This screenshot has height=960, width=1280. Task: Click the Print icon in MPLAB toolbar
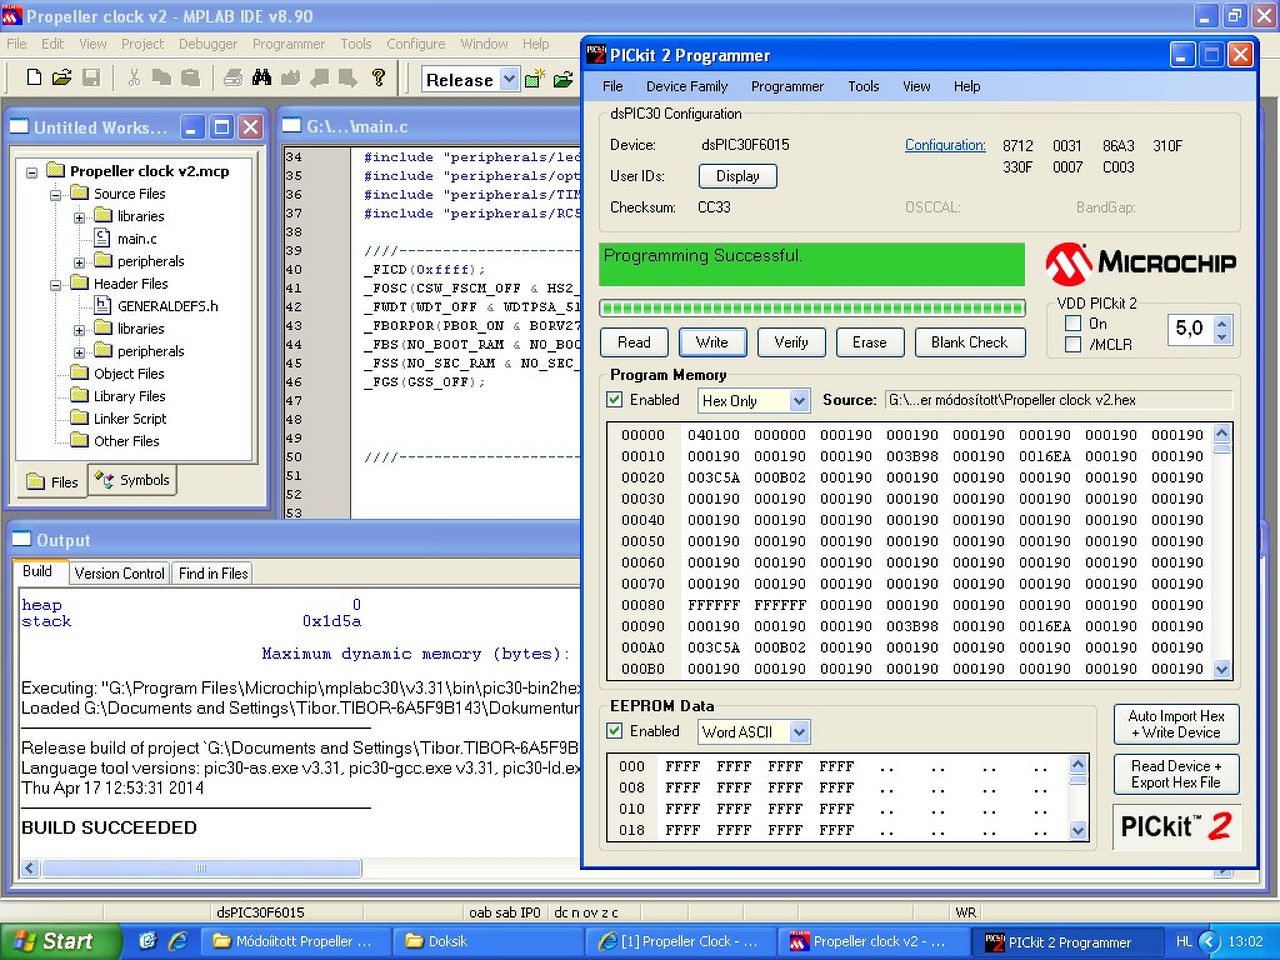coord(233,78)
